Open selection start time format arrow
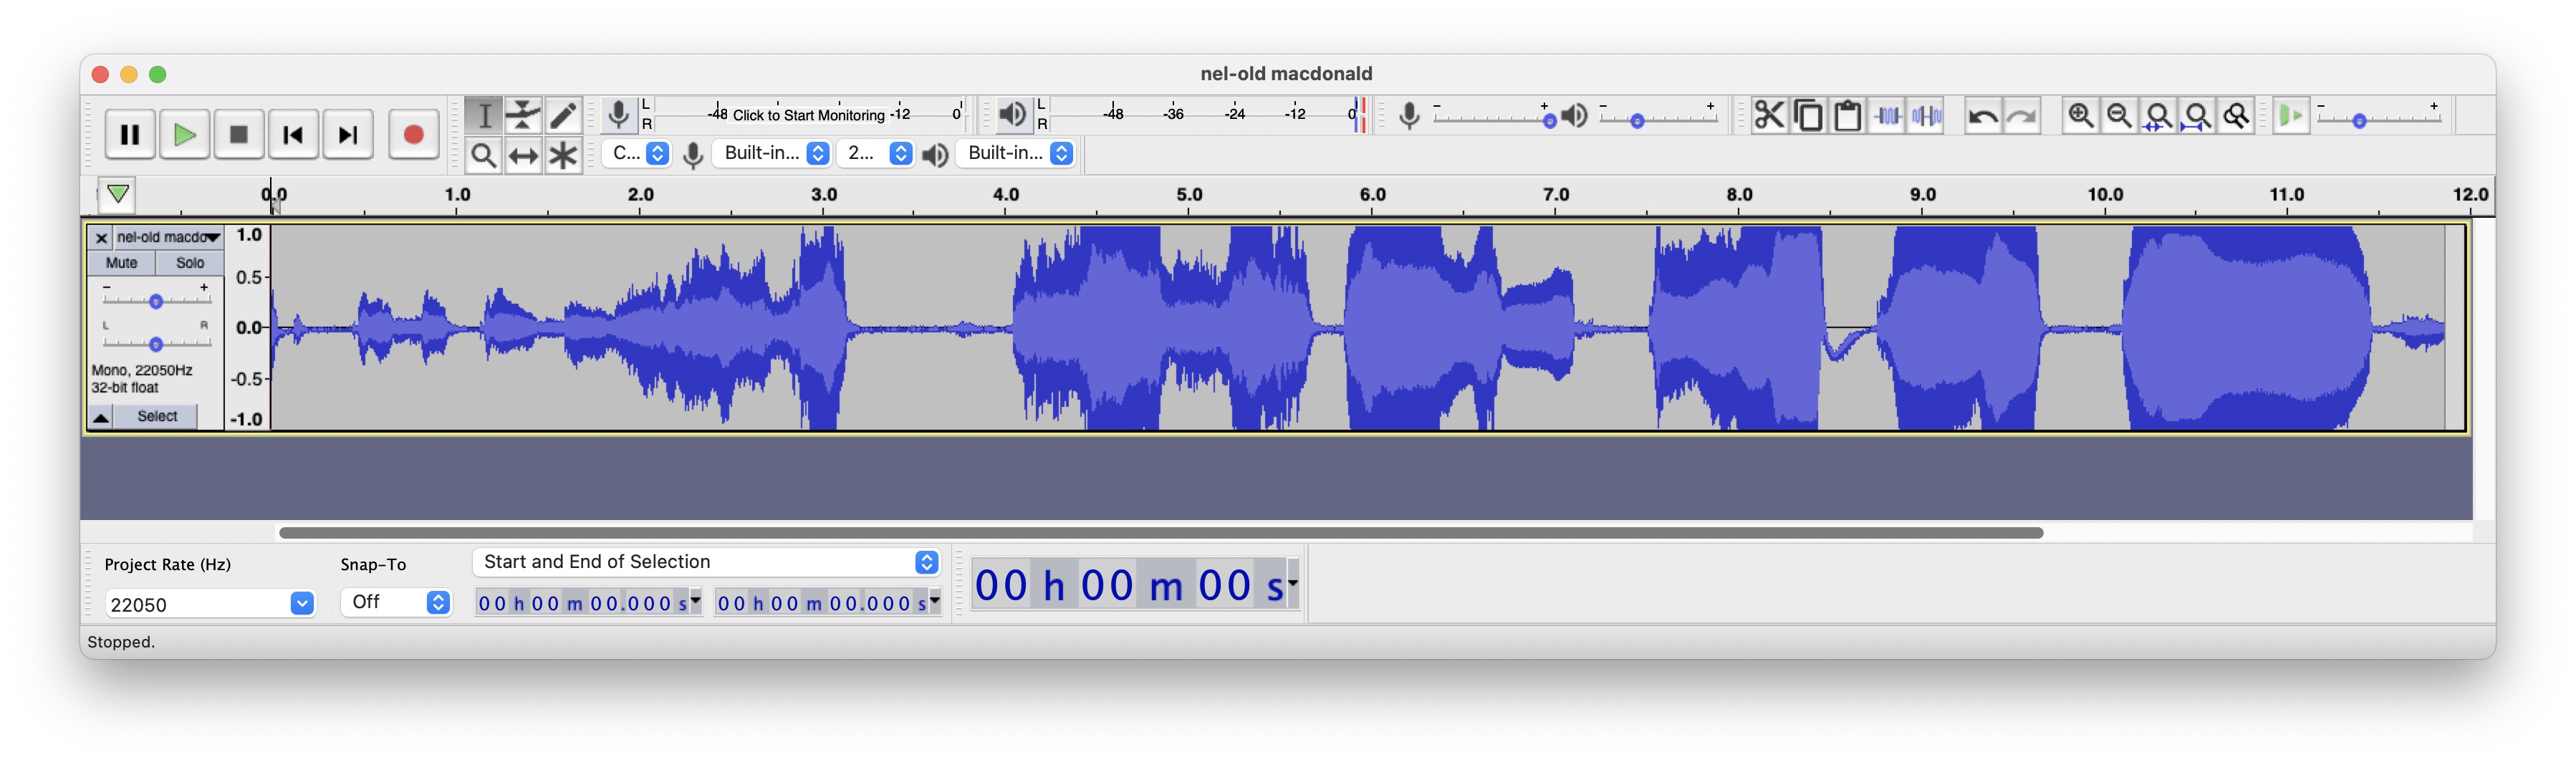Image resolution: width=2576 pixels, height=765 pixels. pyautogui.click(x=696, y=602)
